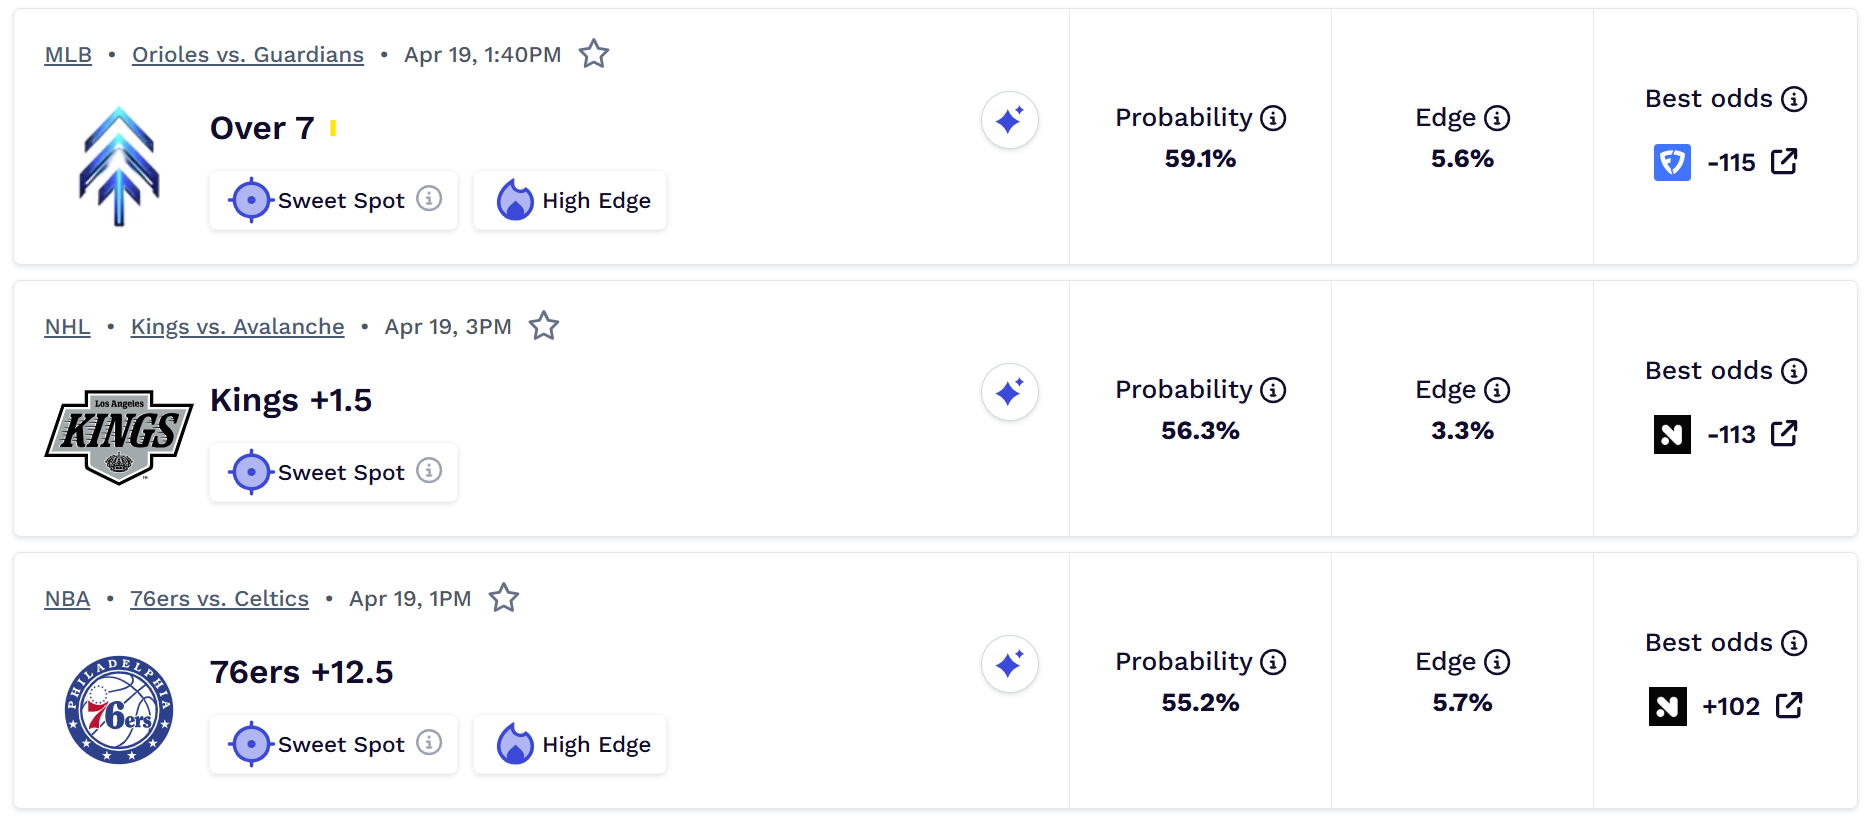This screenshot has height=817, width=1868.
Task: Open the 76ers vs. Celtics matchup link
Action: pos(219,599)
